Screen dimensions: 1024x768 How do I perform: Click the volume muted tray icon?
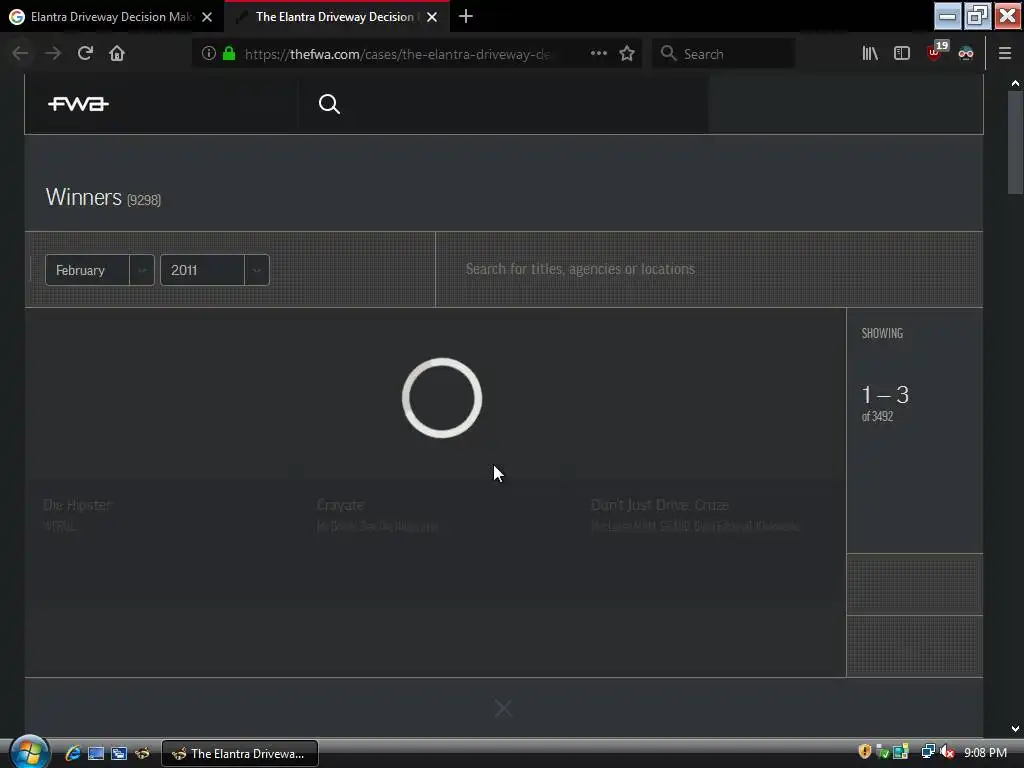pos(948,752)
